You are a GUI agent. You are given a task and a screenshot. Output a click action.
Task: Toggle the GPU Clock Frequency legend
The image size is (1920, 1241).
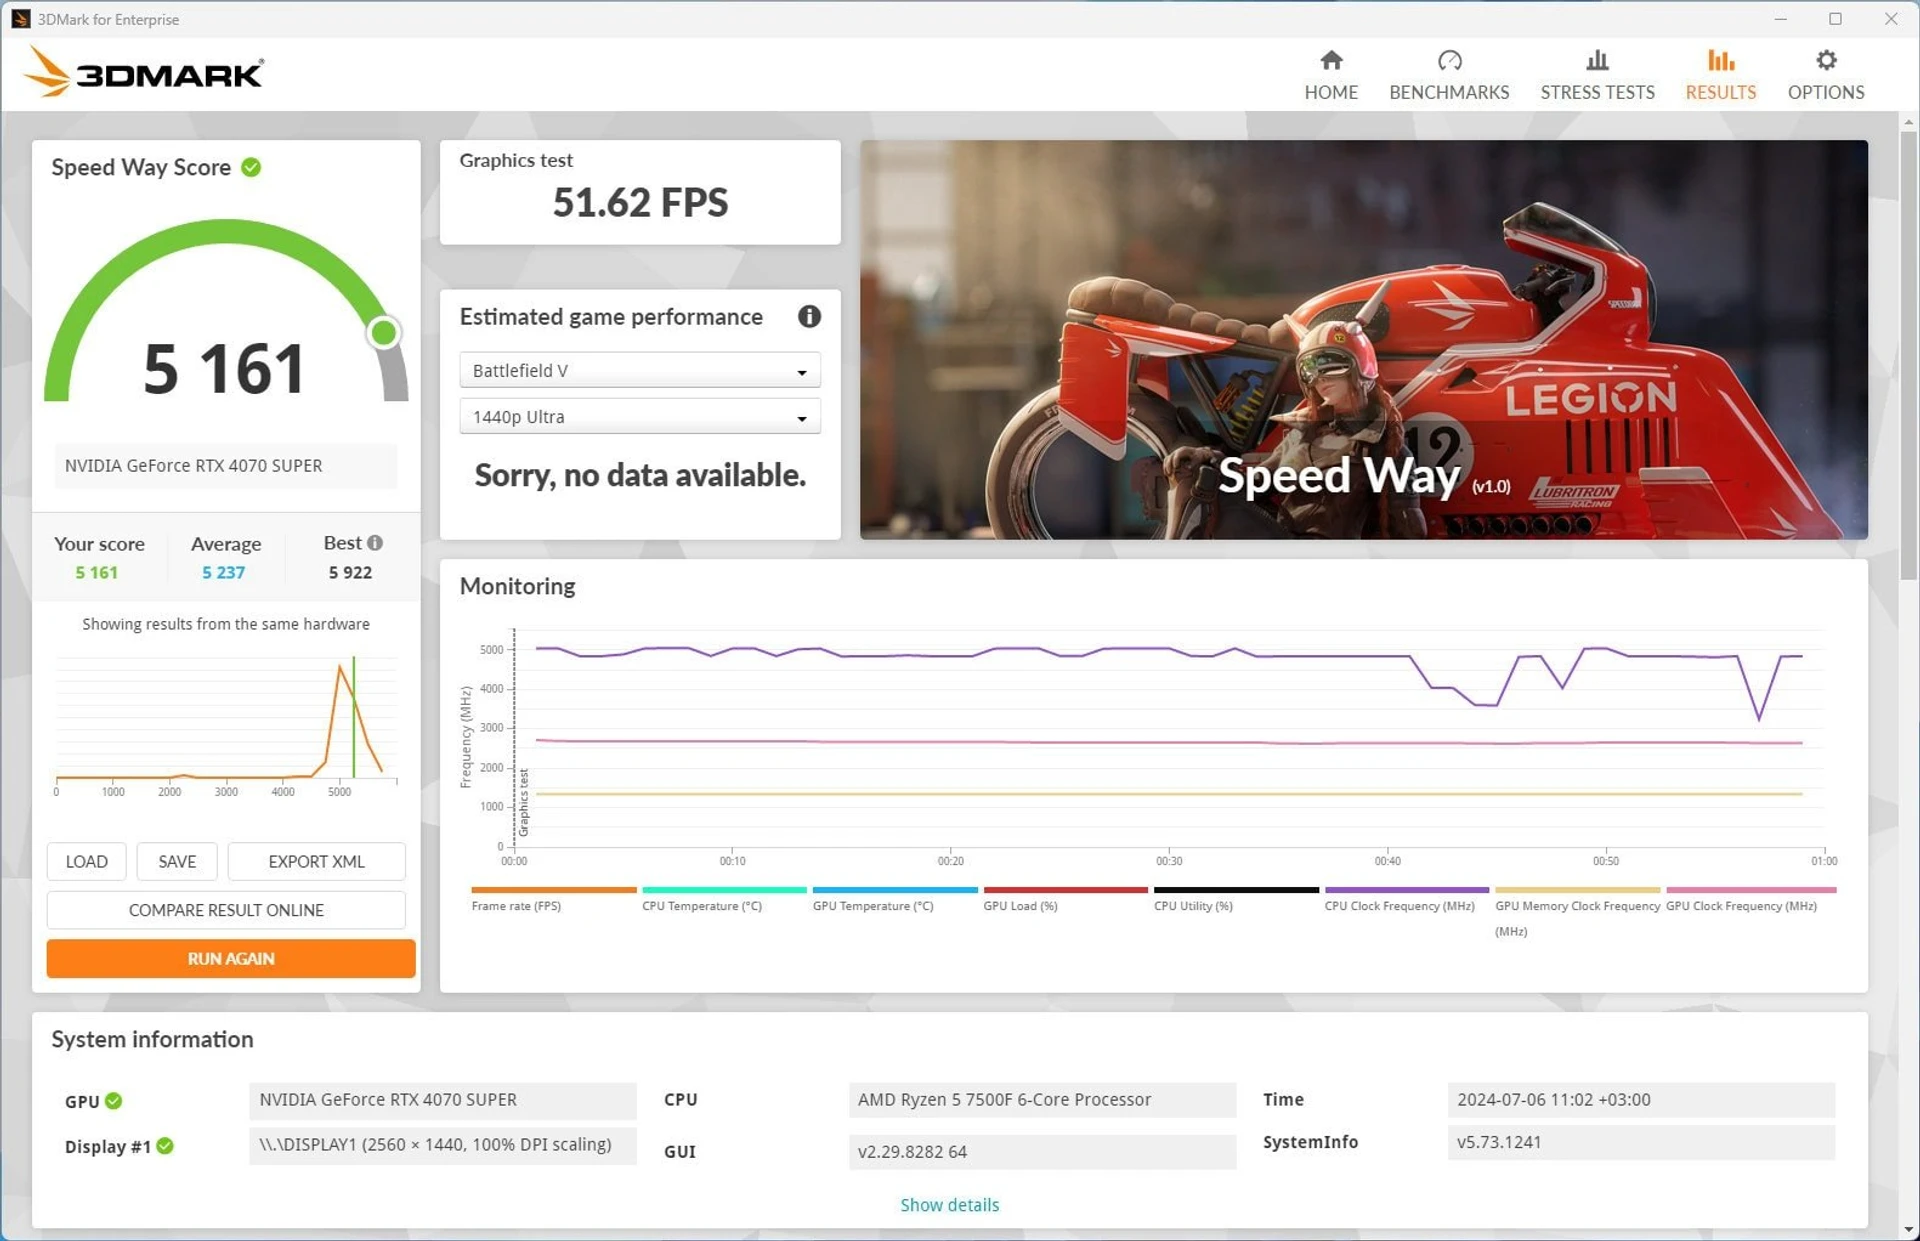[1750, 899]
